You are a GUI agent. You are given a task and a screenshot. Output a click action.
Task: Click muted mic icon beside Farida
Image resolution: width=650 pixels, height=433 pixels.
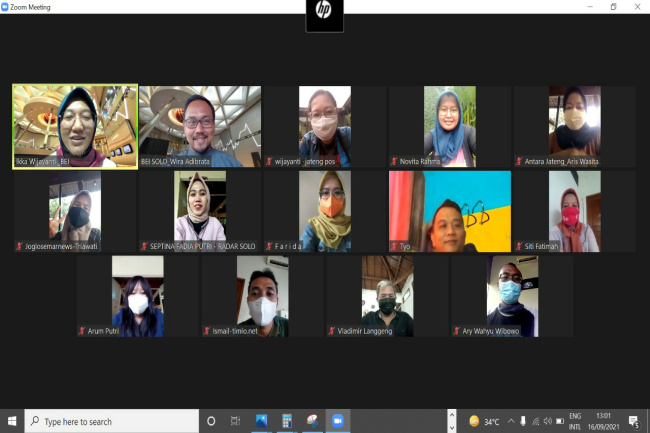pos(269,246)
